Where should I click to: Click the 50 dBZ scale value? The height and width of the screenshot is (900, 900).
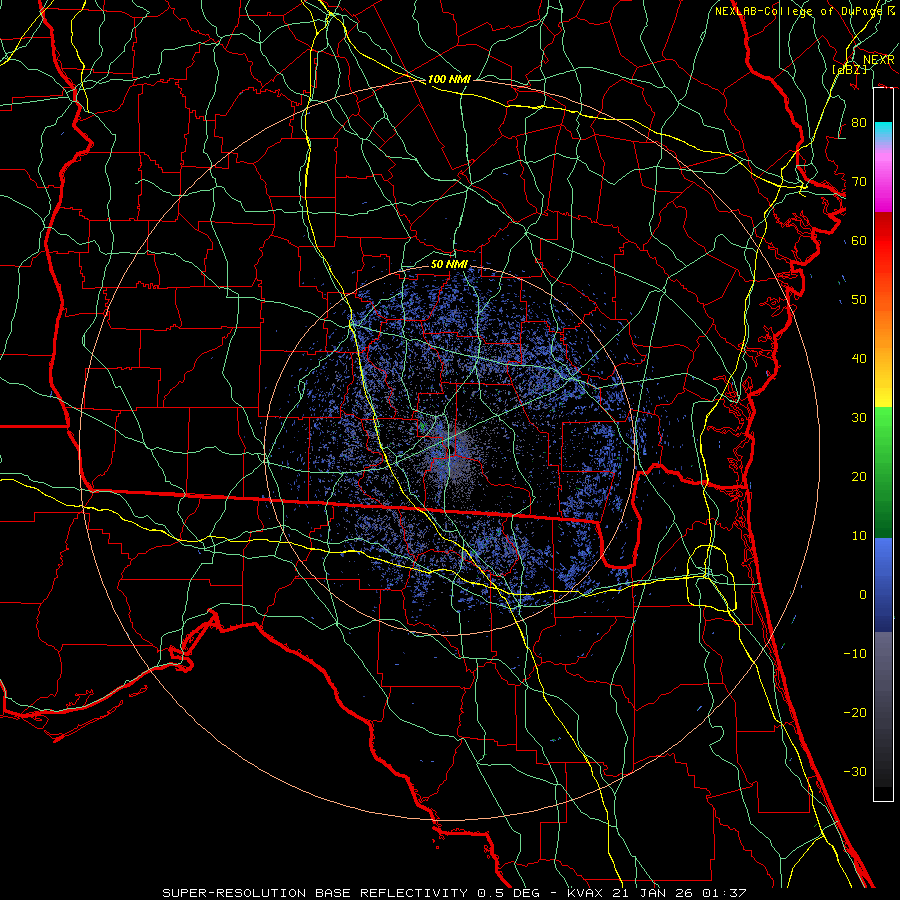(859, 300)
